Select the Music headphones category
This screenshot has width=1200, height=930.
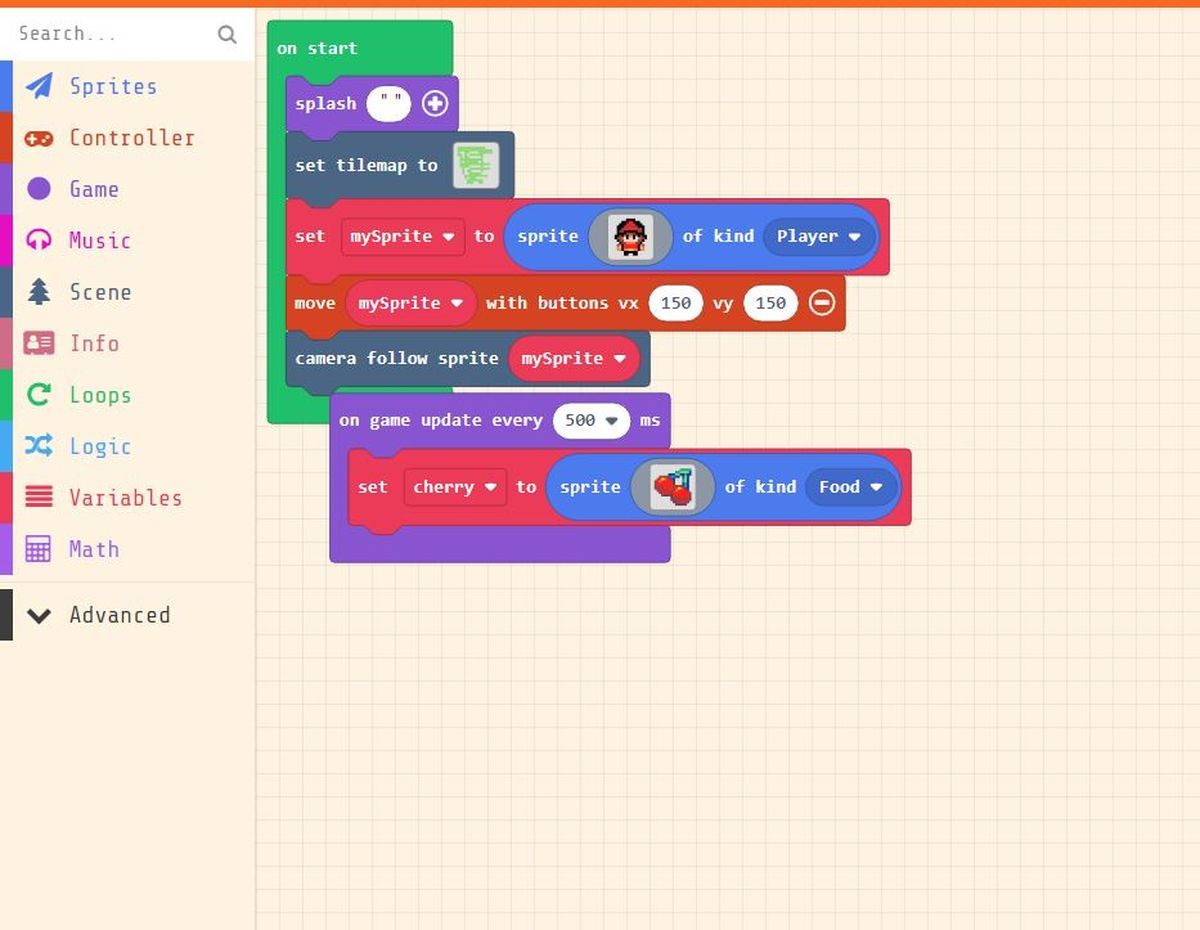coord(39,241)
